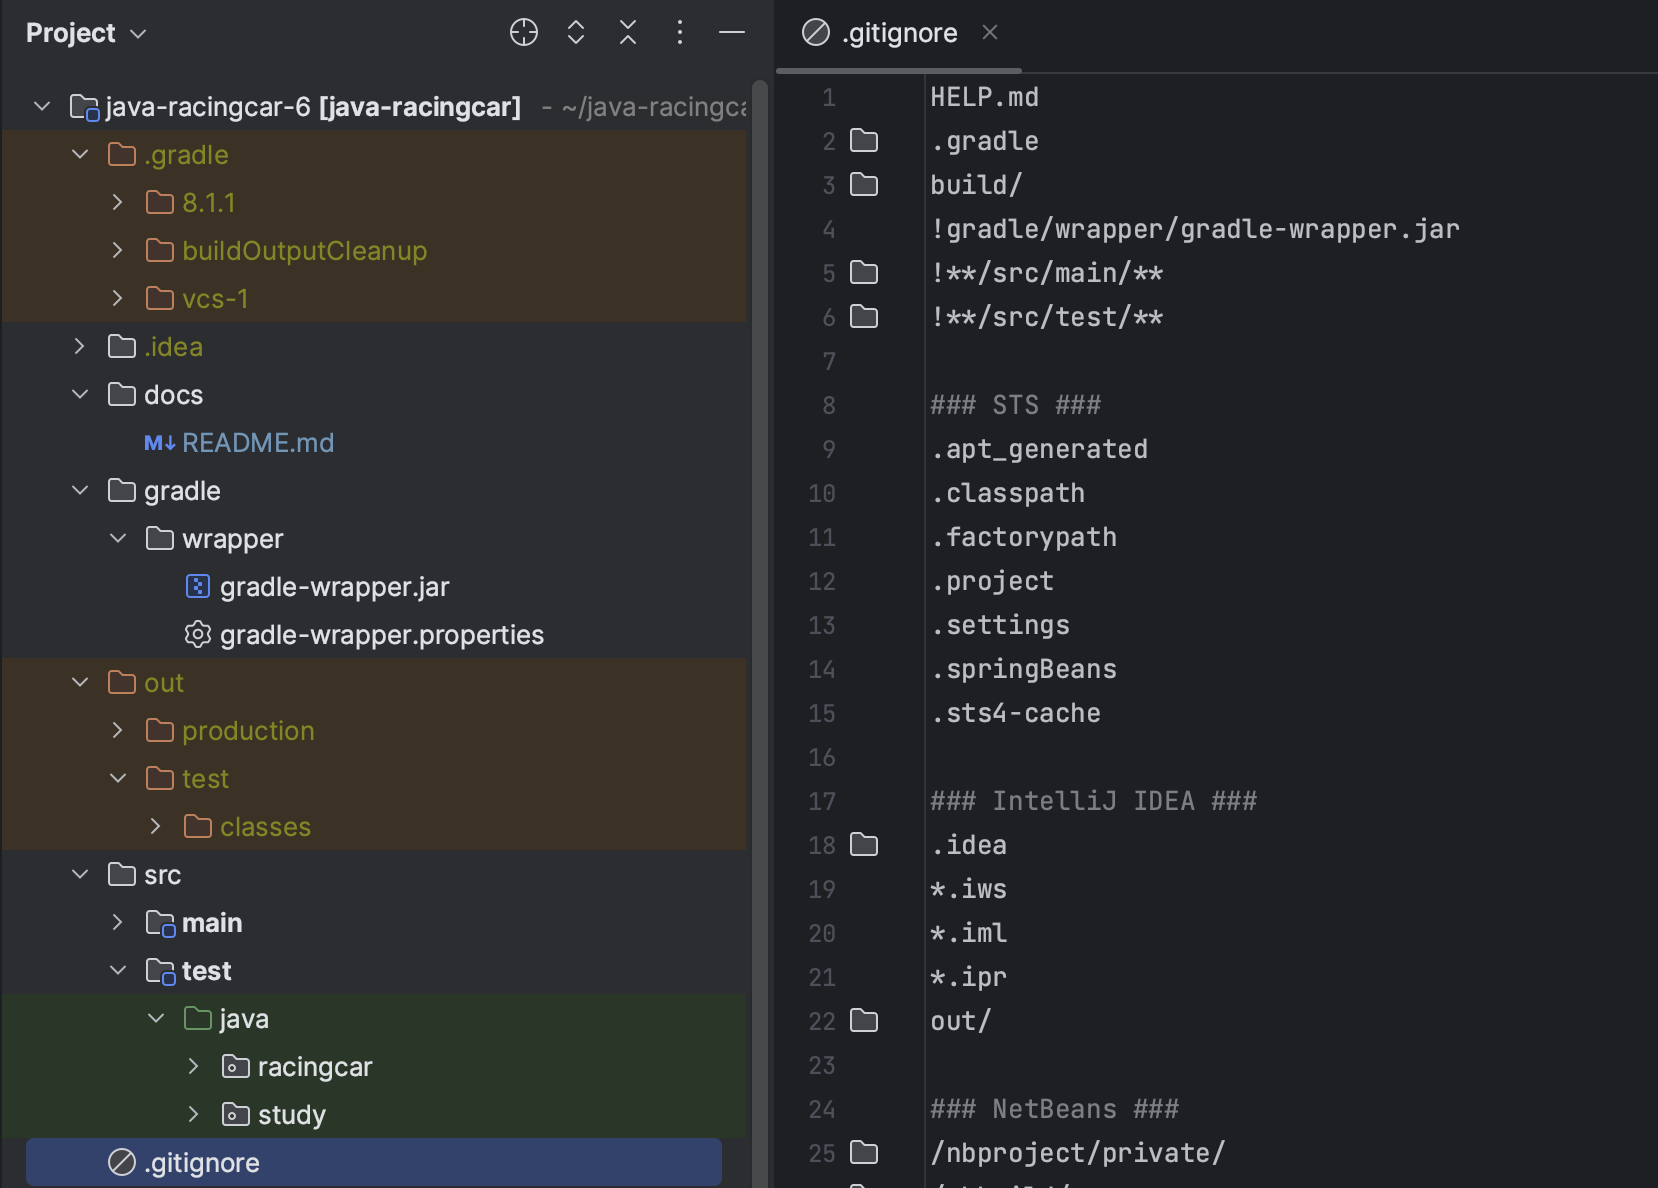The width and height of the screenshot is (1658, 1188).
Task: Collapse the wrapper folder
Action: click(118, 538)
